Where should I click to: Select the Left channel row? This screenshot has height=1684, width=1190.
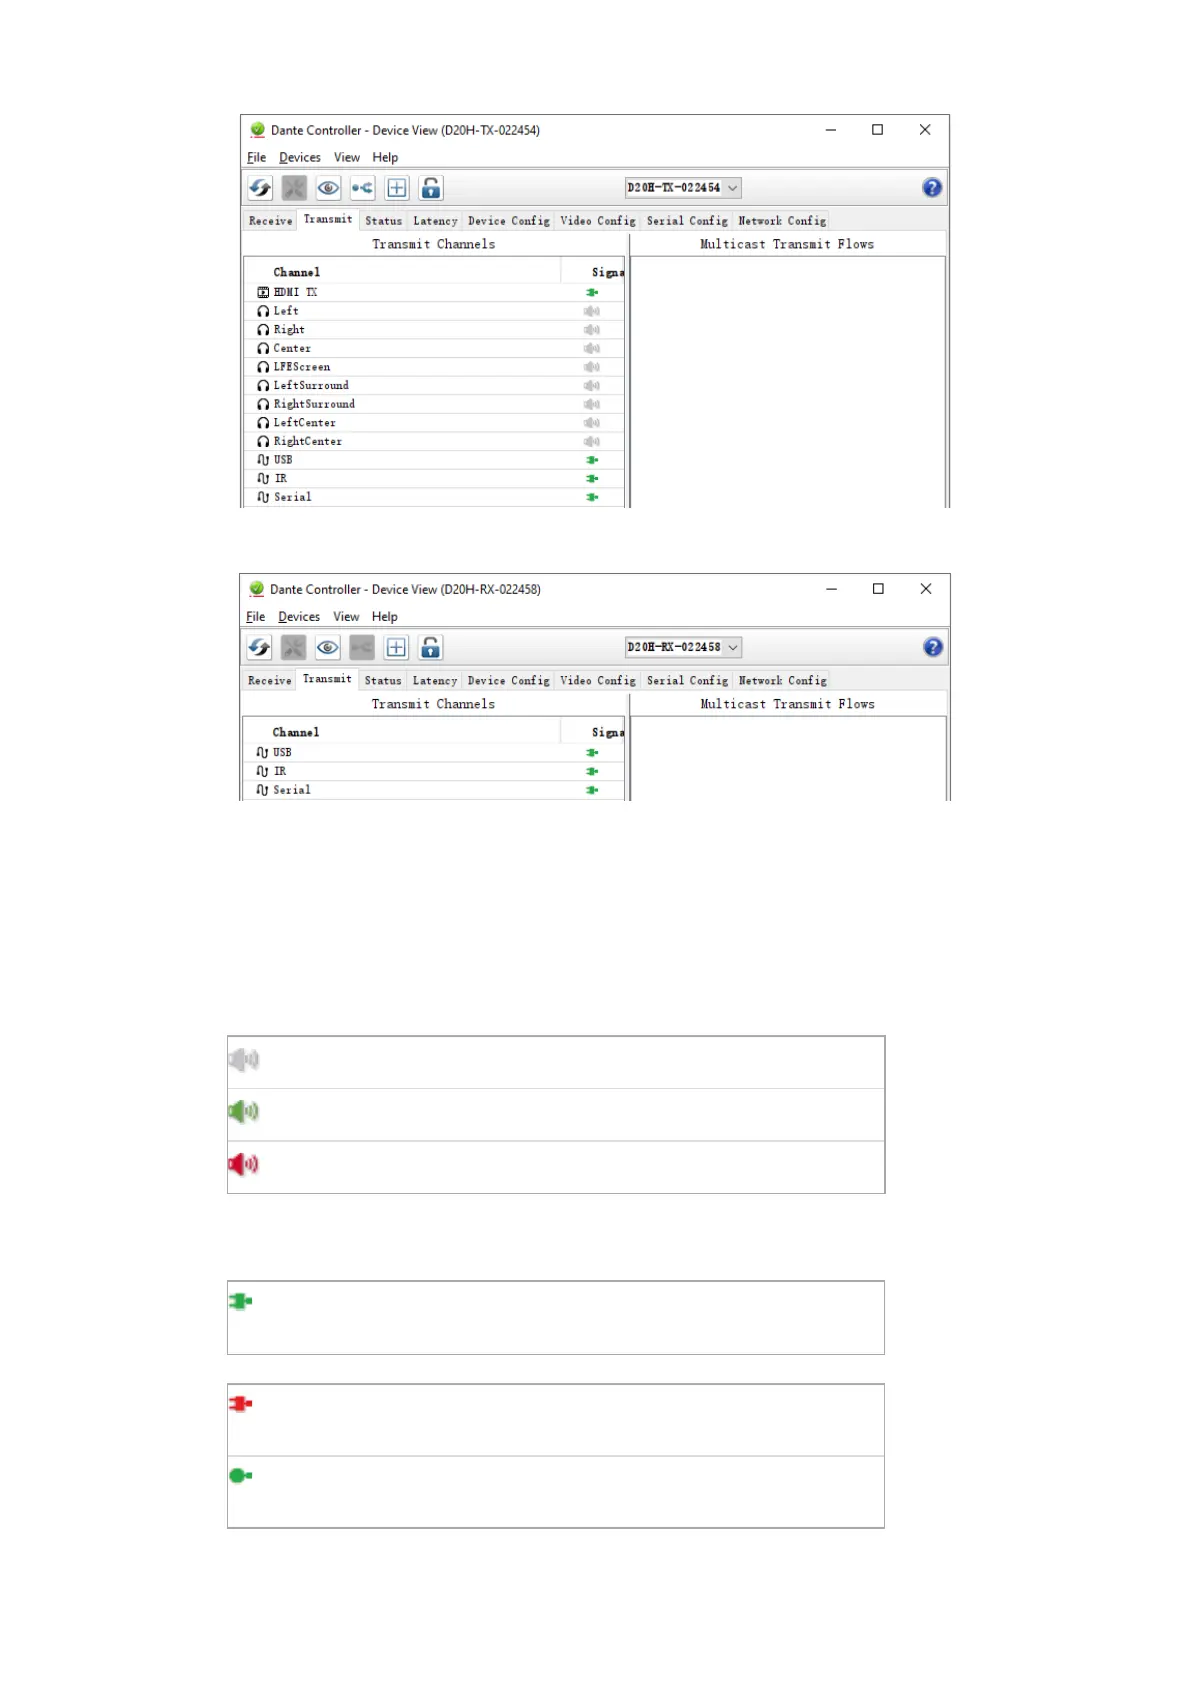coord(434,311)
